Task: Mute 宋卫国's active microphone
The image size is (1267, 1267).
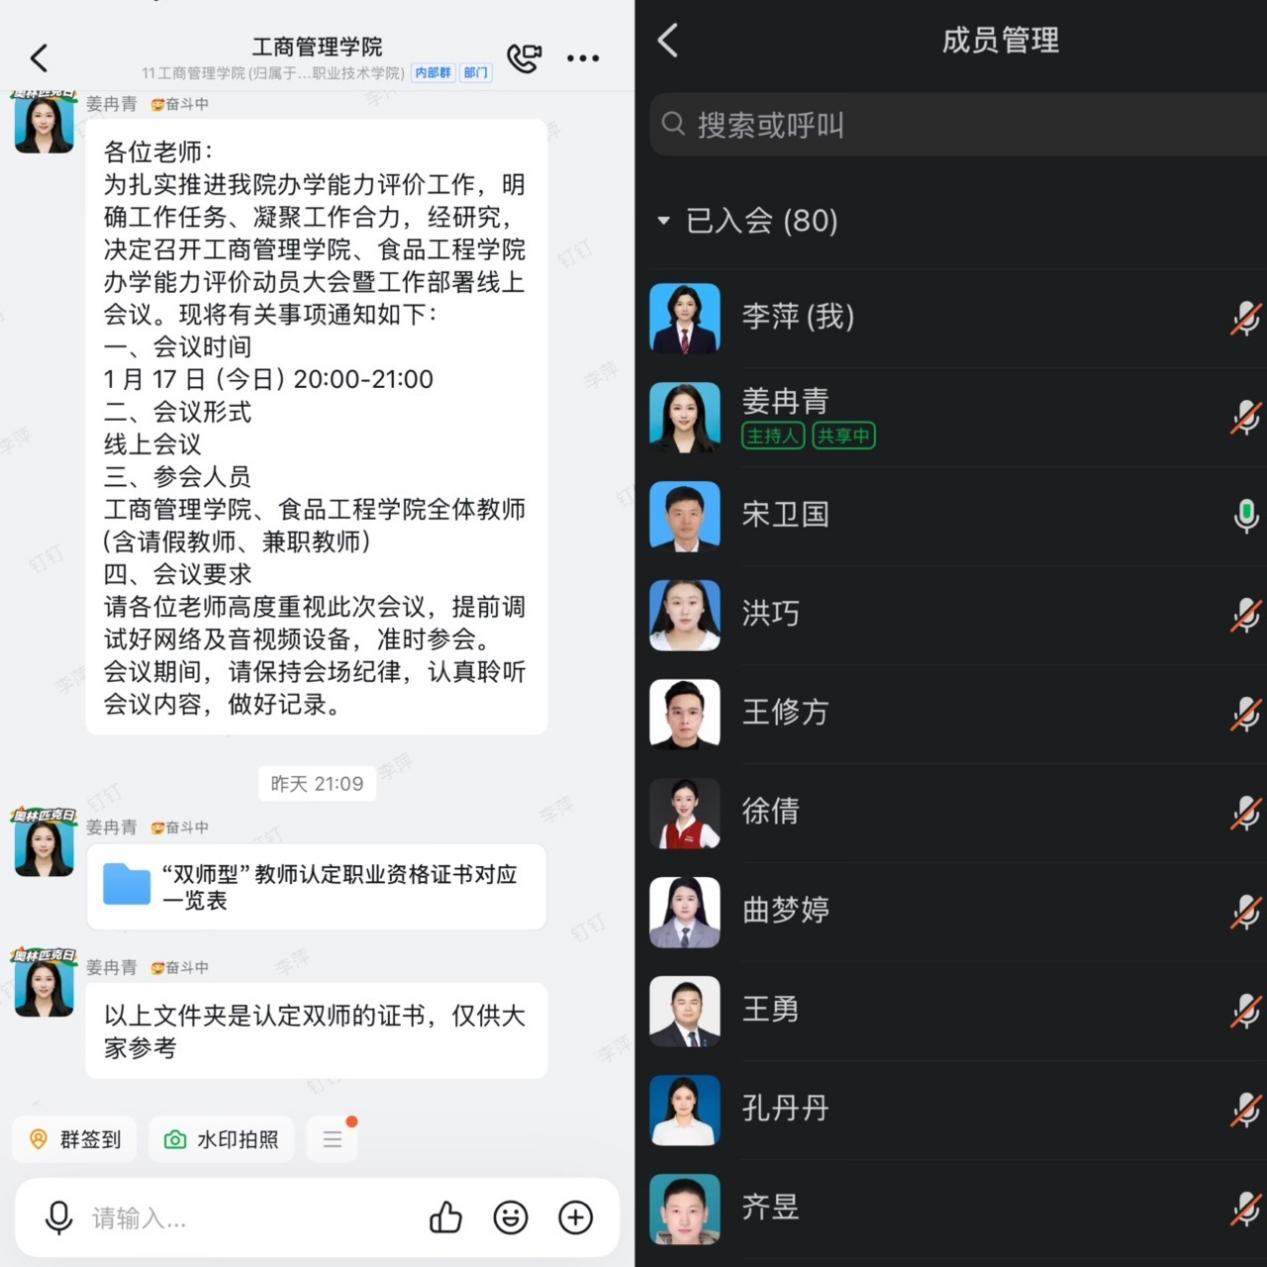Action: click(x=1245, y=515)
